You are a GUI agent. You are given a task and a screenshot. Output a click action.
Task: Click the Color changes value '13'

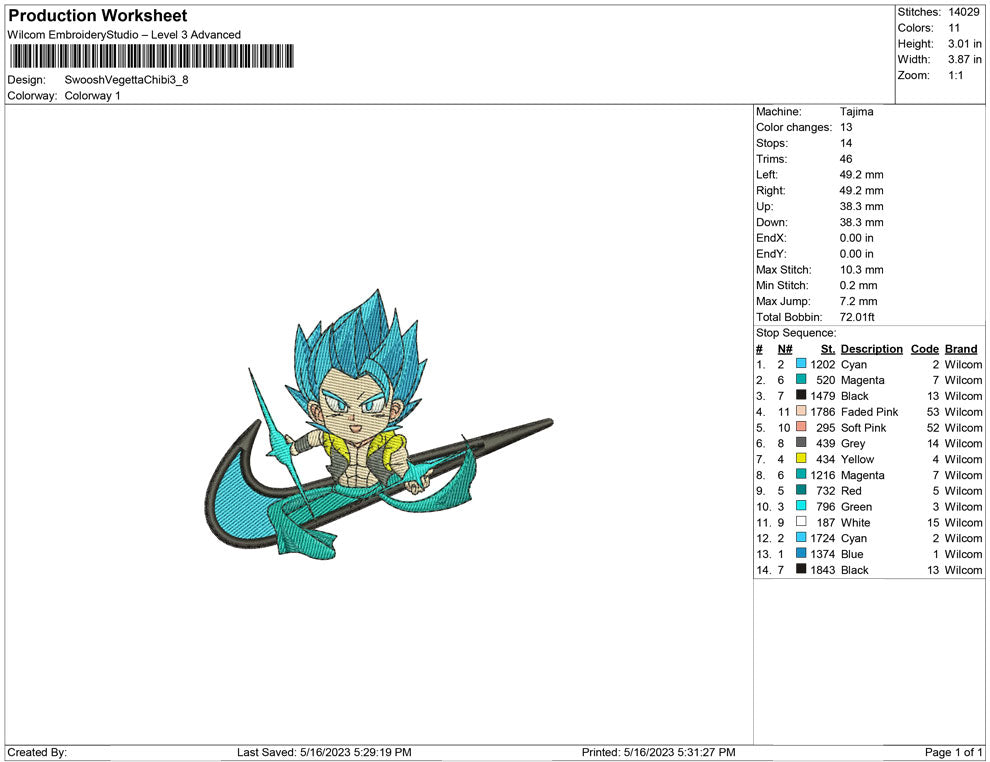click(846, 128)
